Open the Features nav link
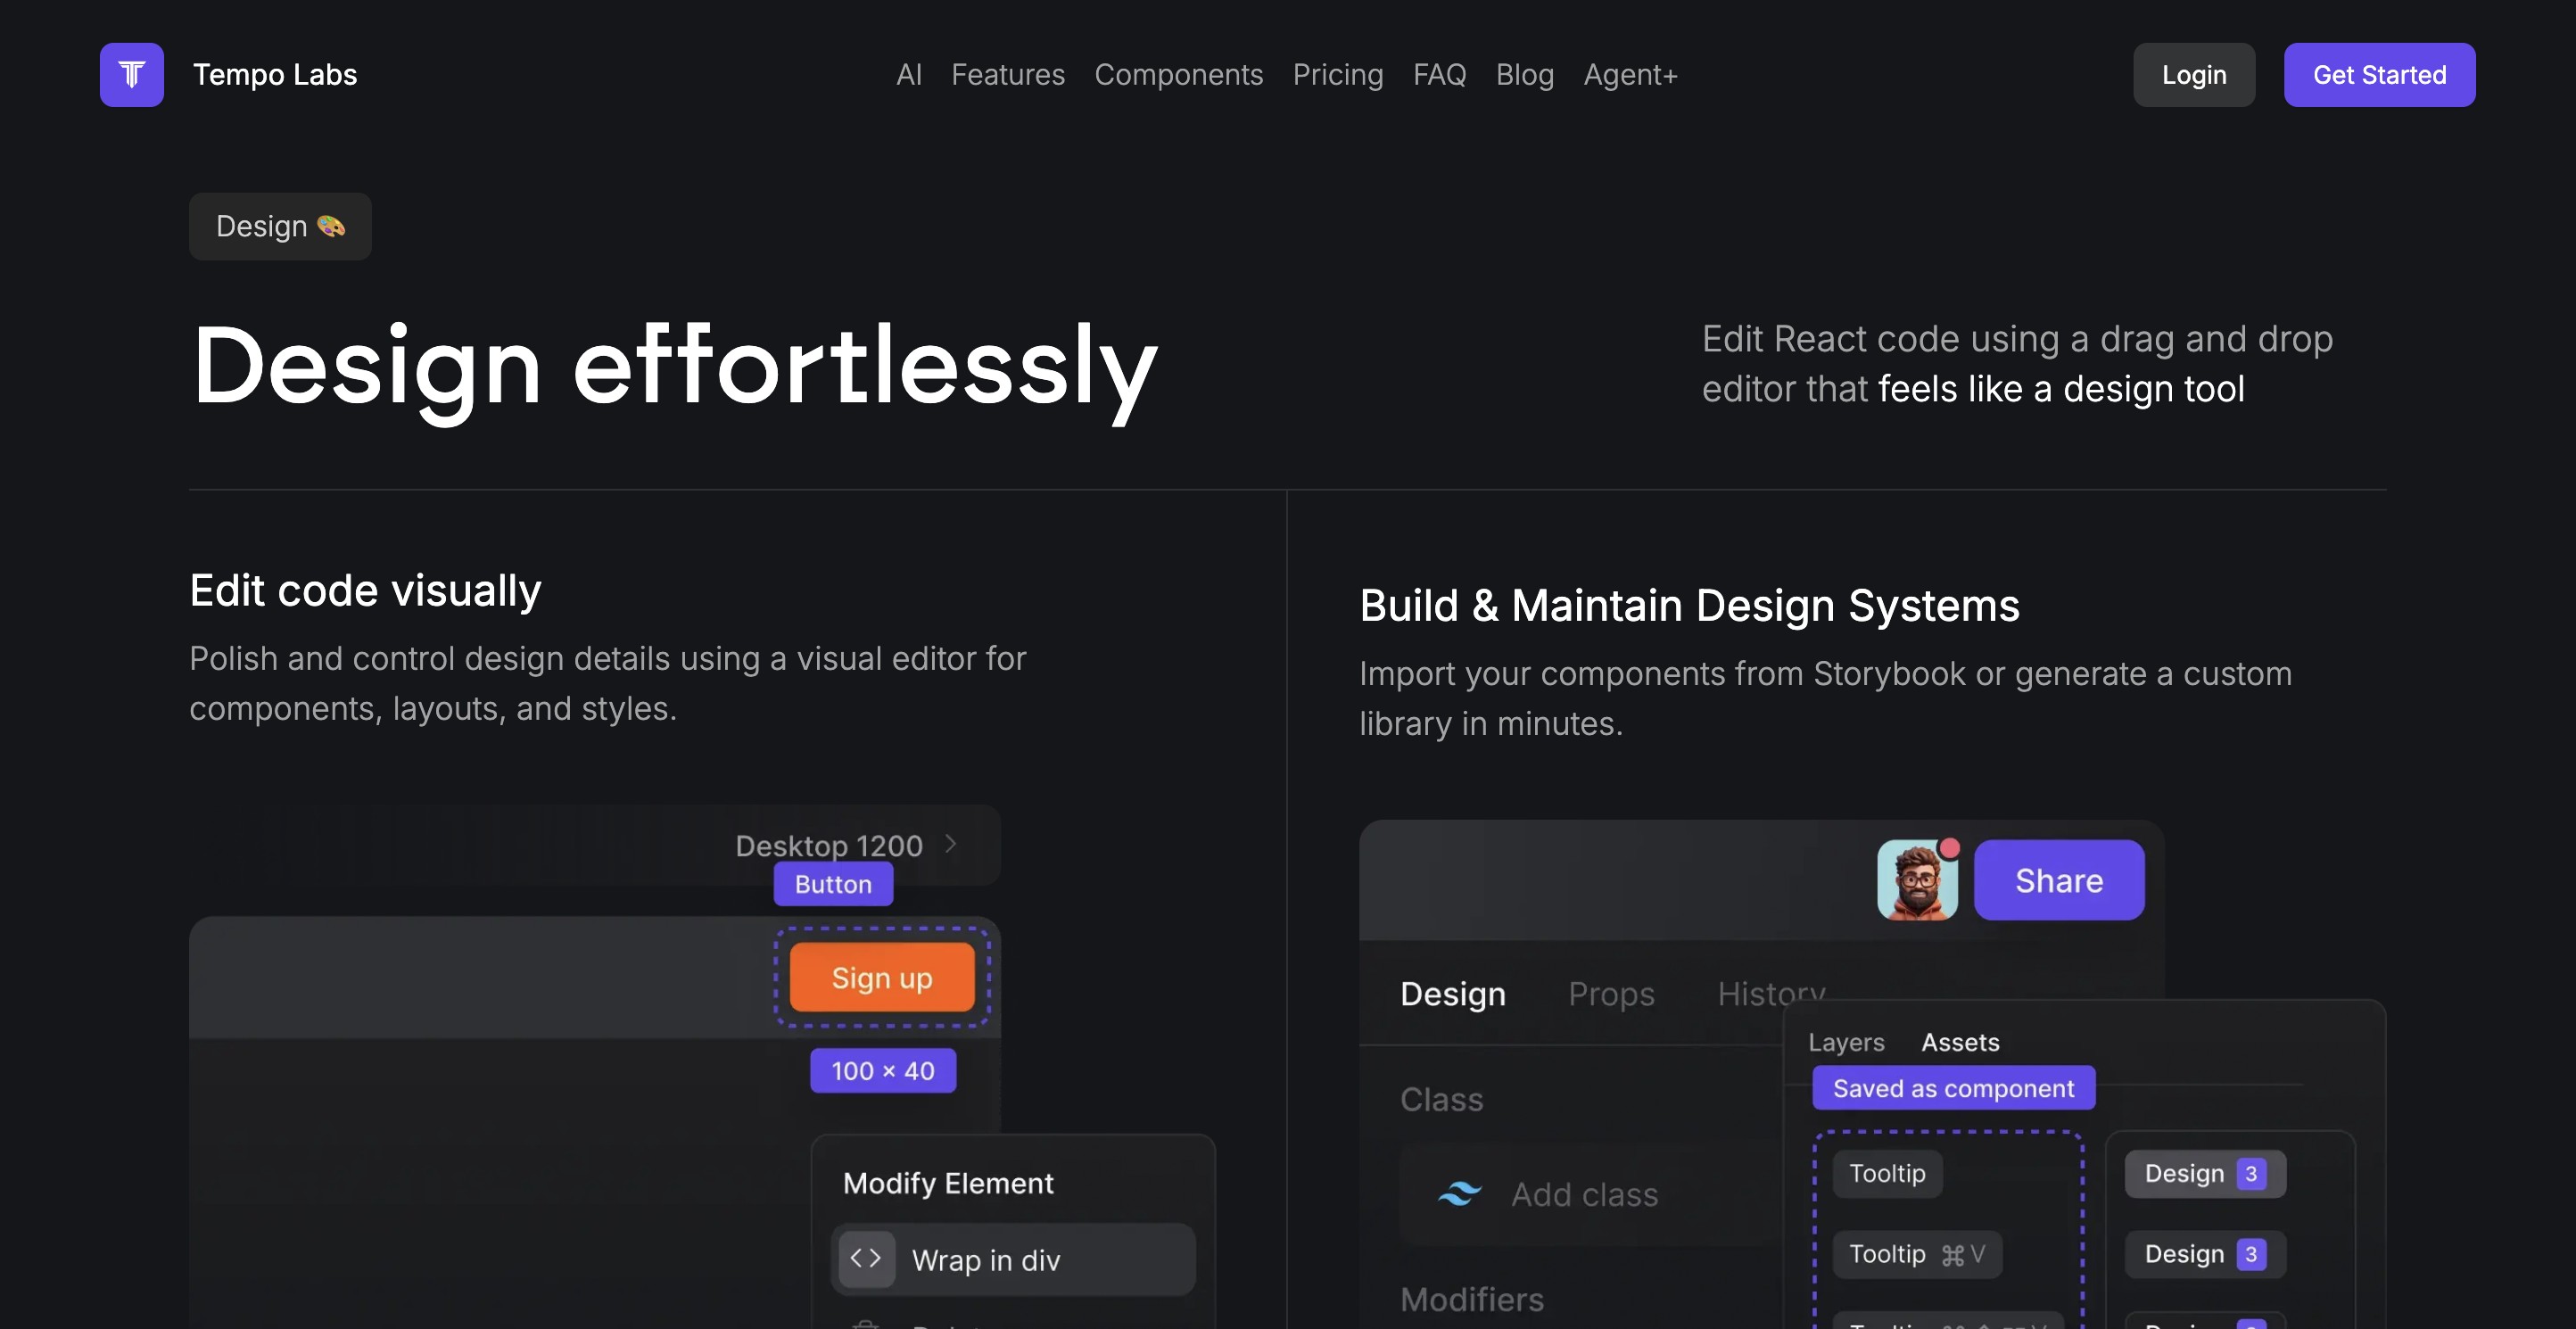The image size is (2576, 1329). coord(1007,75)
